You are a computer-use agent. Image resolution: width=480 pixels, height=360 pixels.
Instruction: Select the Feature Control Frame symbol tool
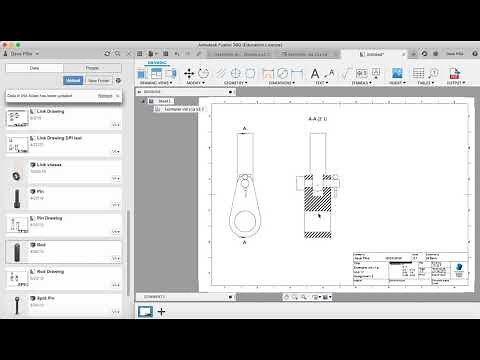361,73
